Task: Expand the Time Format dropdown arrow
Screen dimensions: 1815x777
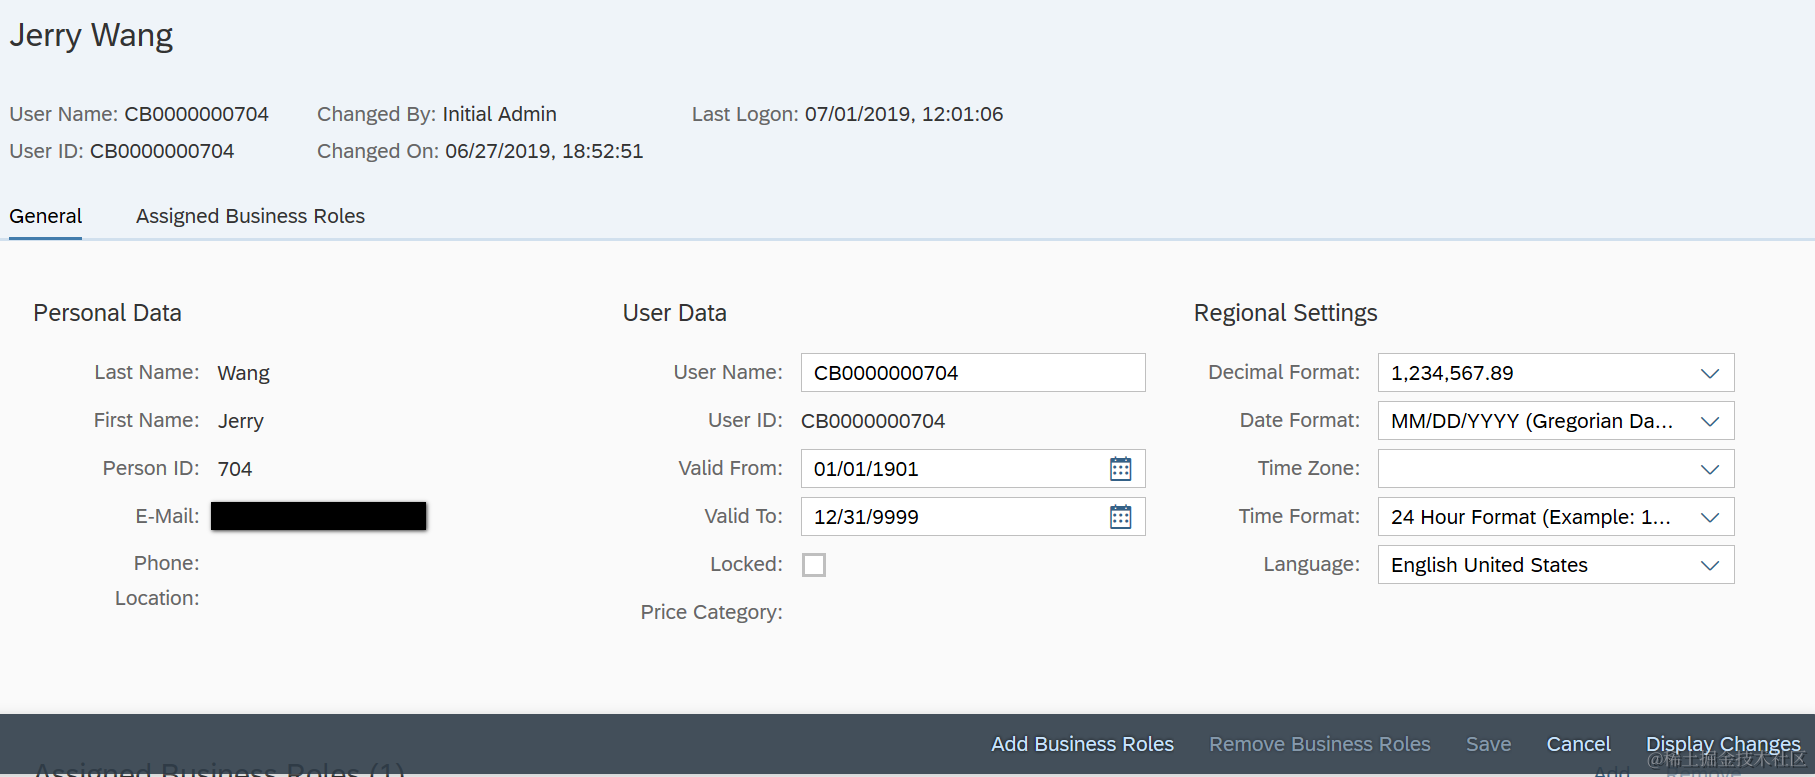Action: (x=1710, y=517)
